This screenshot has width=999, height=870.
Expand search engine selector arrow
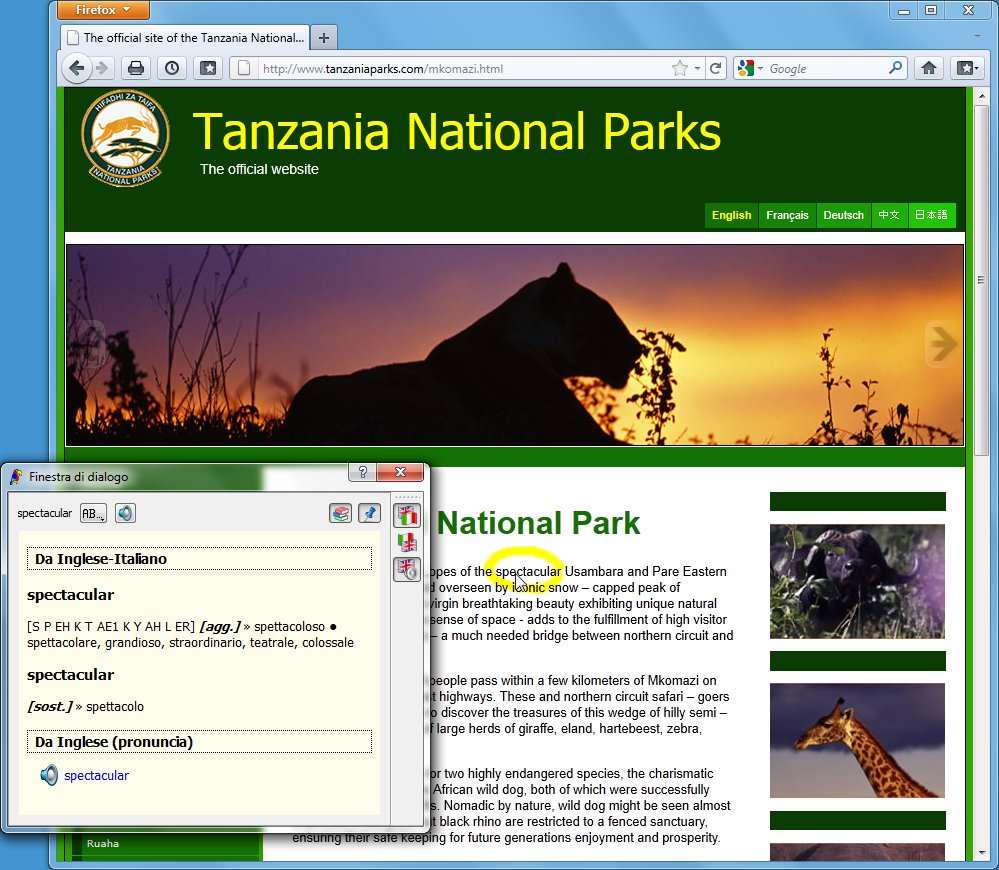tap(760, 68)
